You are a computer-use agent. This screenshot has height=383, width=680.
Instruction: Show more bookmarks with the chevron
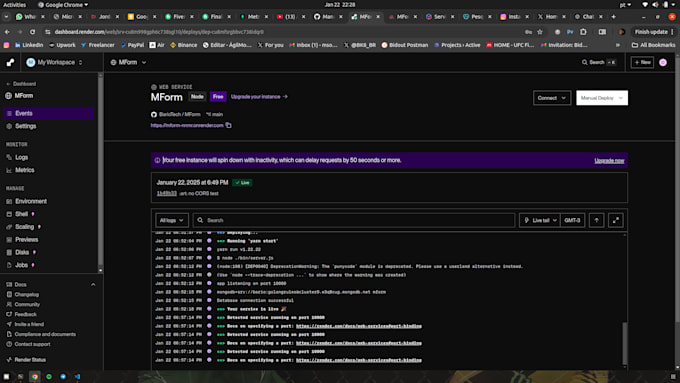pyautogui.click(x=618, y=45)
